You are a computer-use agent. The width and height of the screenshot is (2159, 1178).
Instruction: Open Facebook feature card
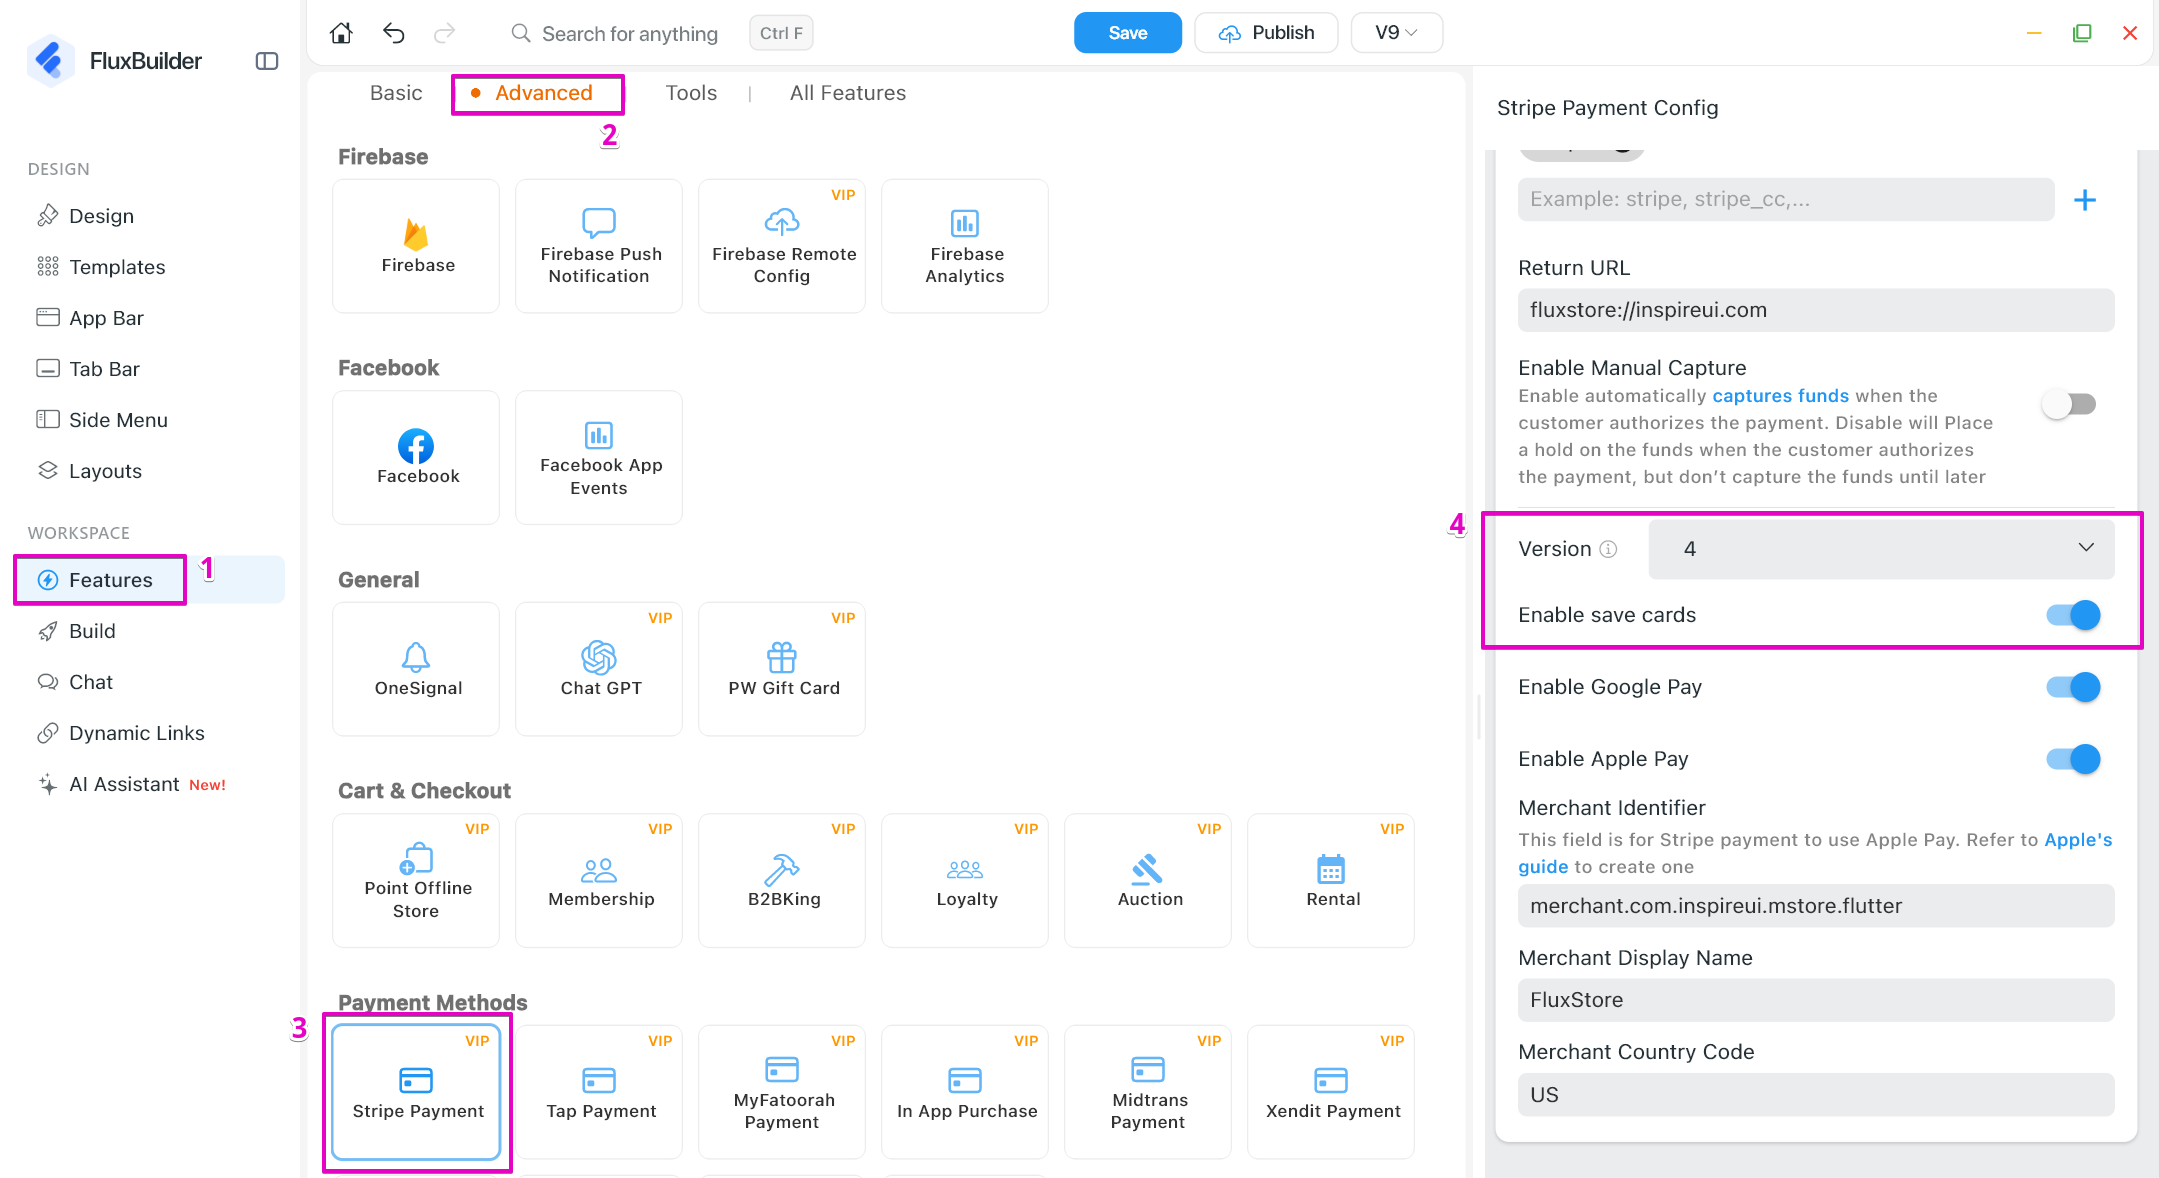pyautogui.click(x=416, y=457)
